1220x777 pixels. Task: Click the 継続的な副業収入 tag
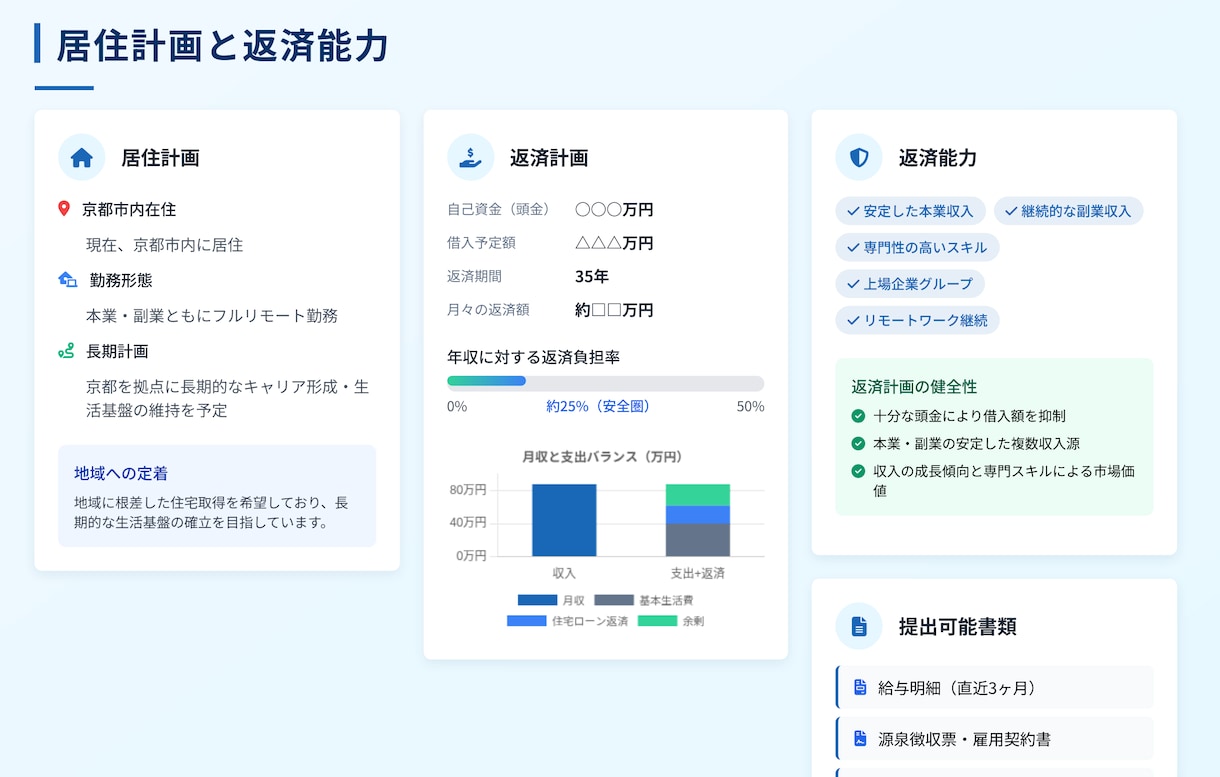tap(1069, 211)
